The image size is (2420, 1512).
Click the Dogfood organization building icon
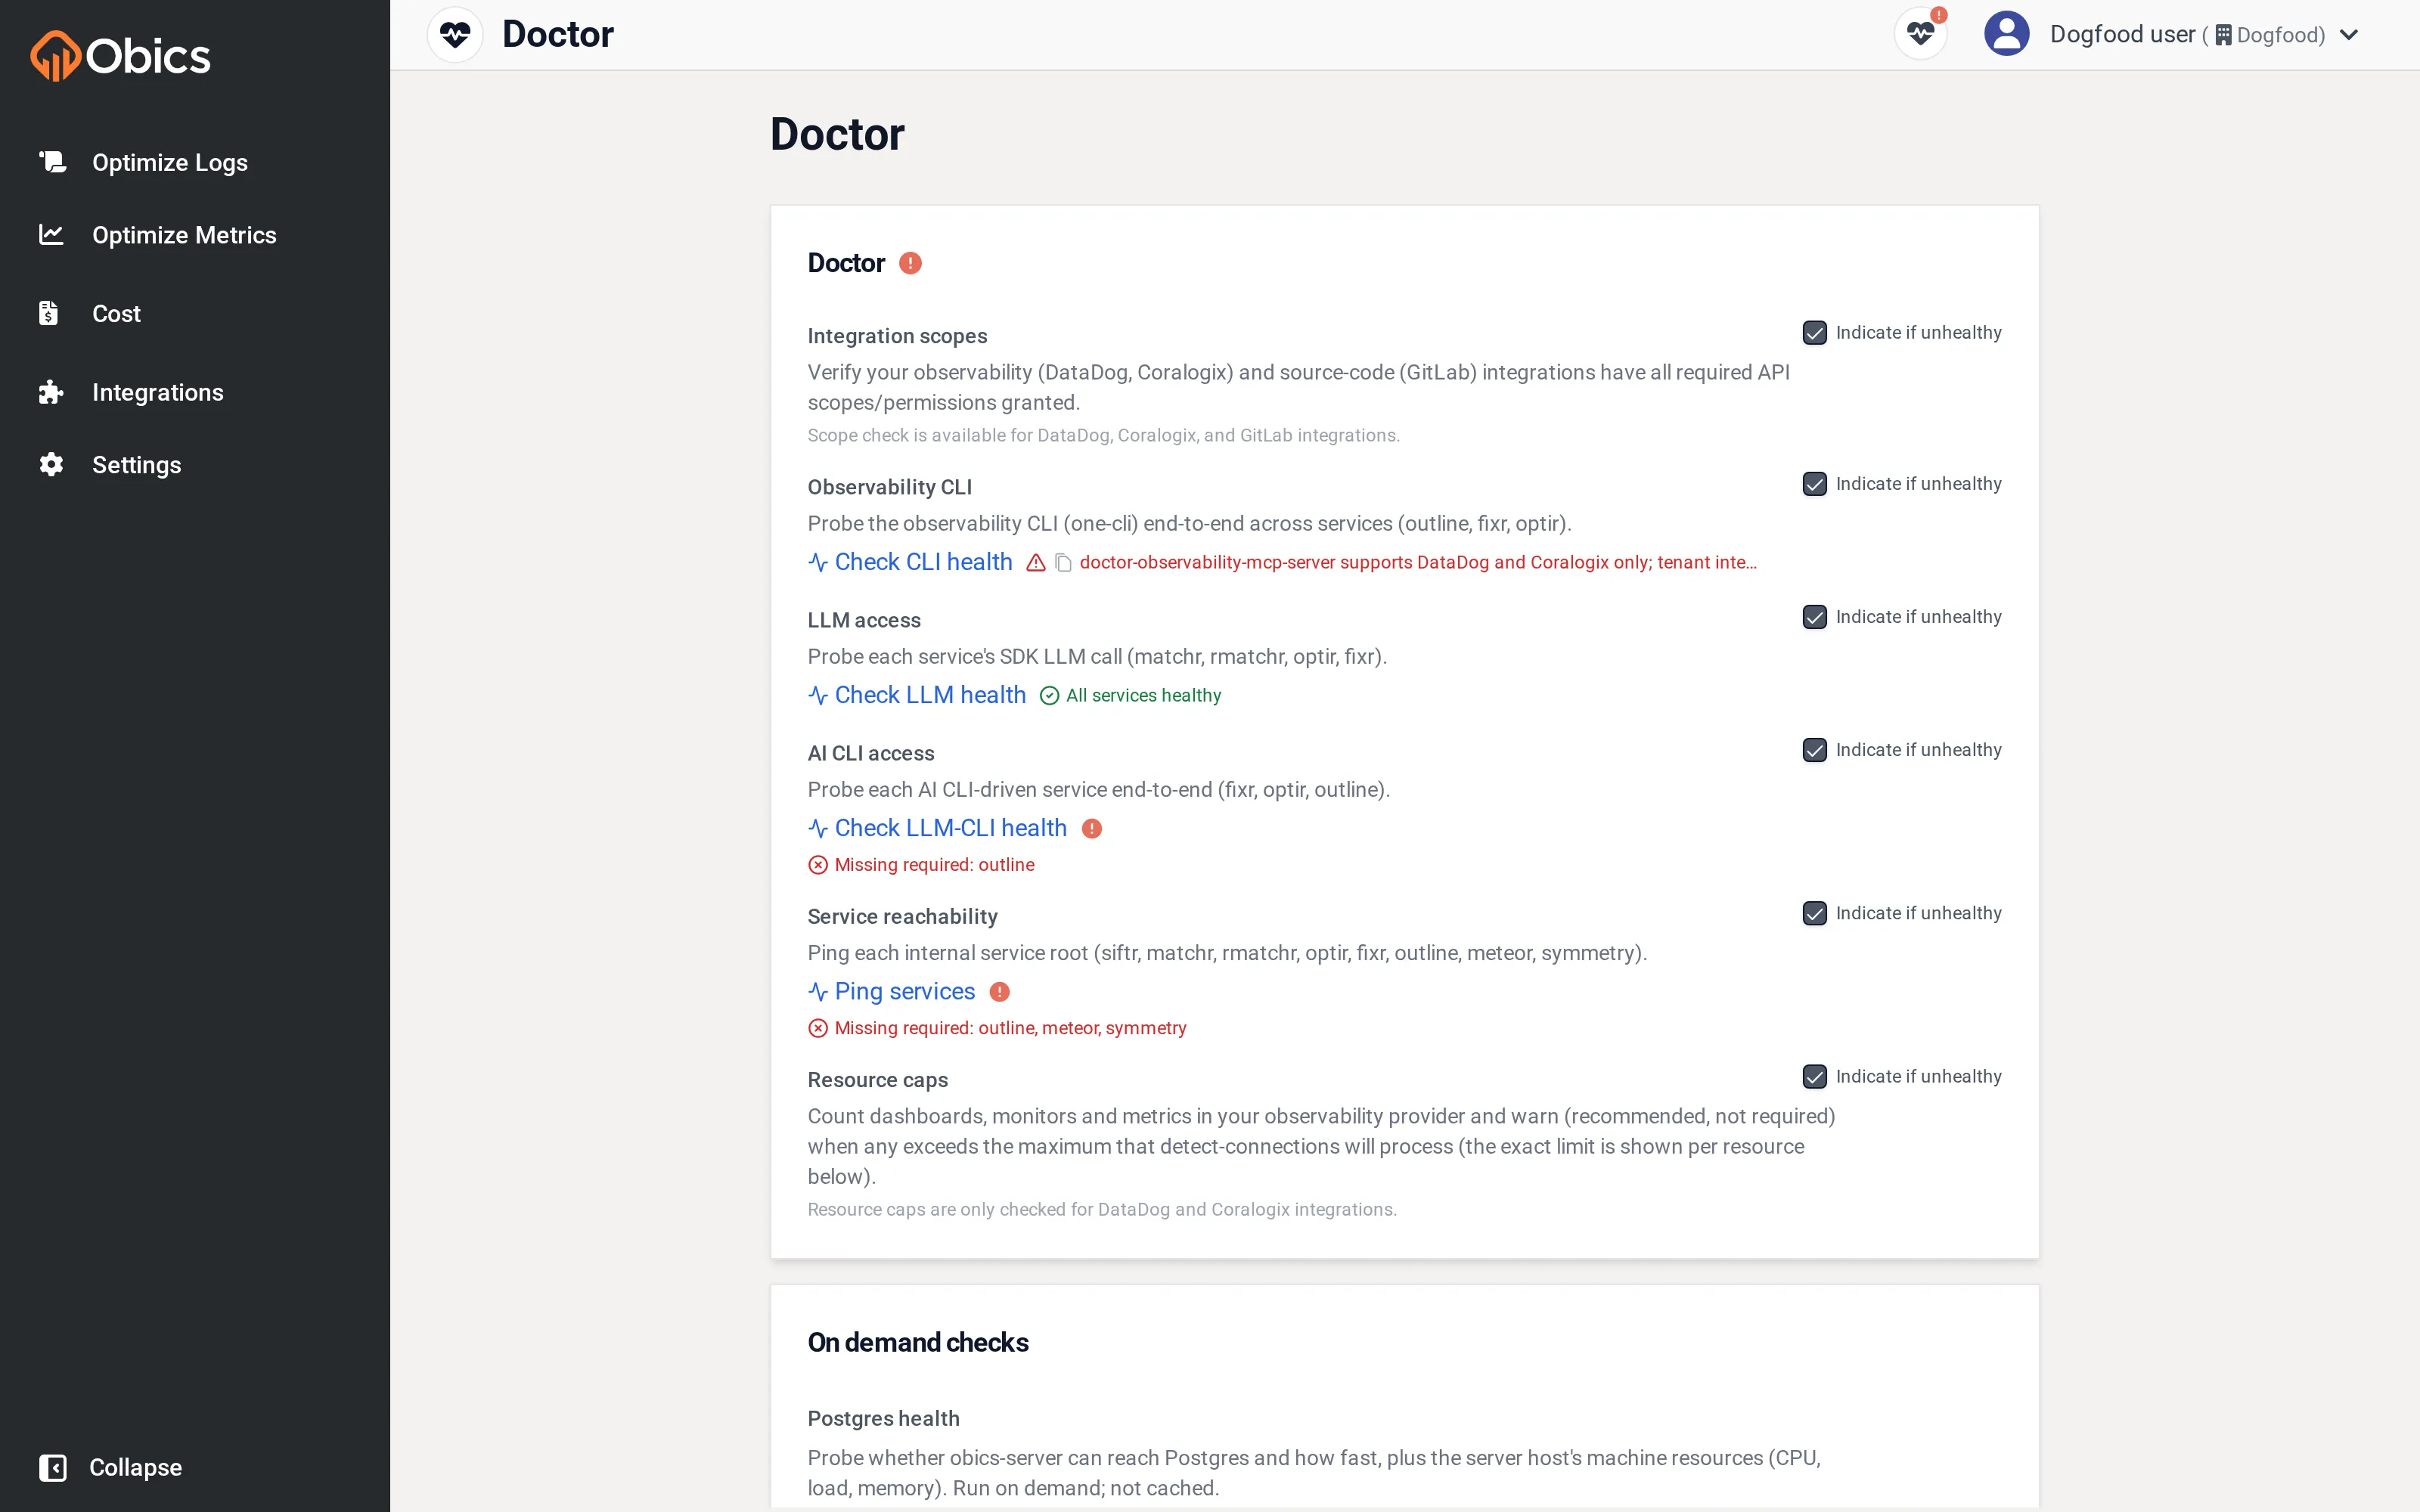[2223, 35]
